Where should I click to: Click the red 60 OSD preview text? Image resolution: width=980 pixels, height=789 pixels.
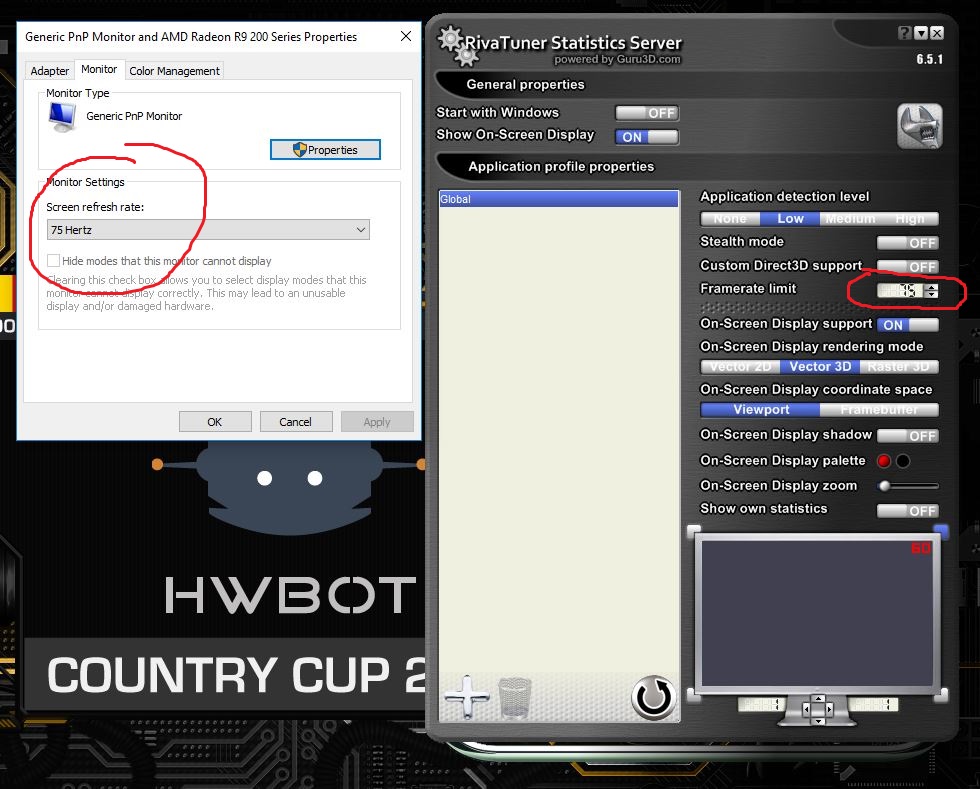pos(921,548)
